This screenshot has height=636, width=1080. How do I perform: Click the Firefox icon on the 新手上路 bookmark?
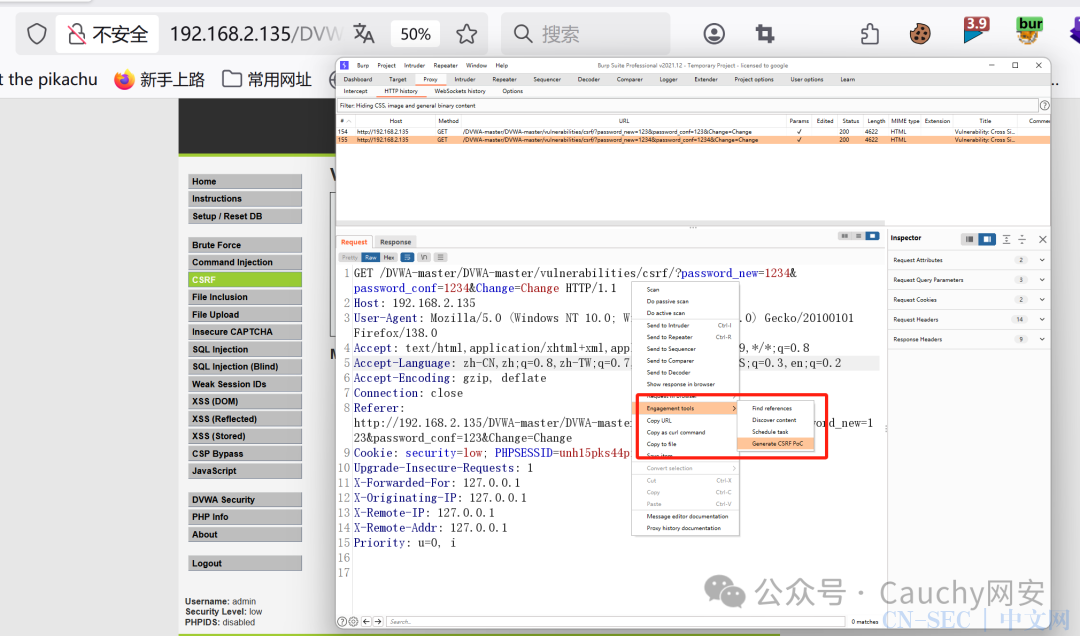pos(124,80)
